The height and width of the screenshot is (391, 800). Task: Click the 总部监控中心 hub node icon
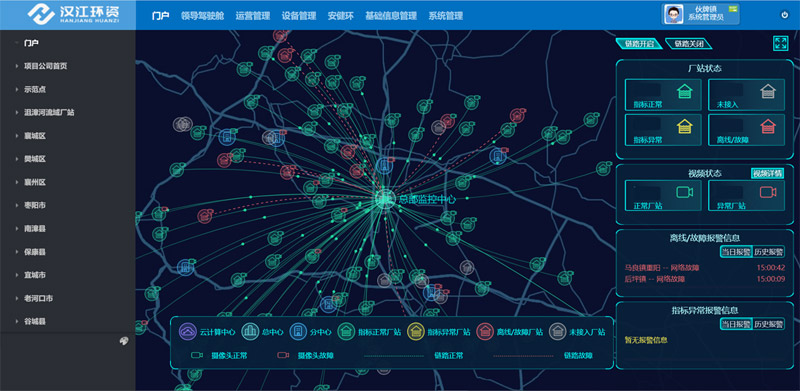pyautogui.click(x=384, y=199)
